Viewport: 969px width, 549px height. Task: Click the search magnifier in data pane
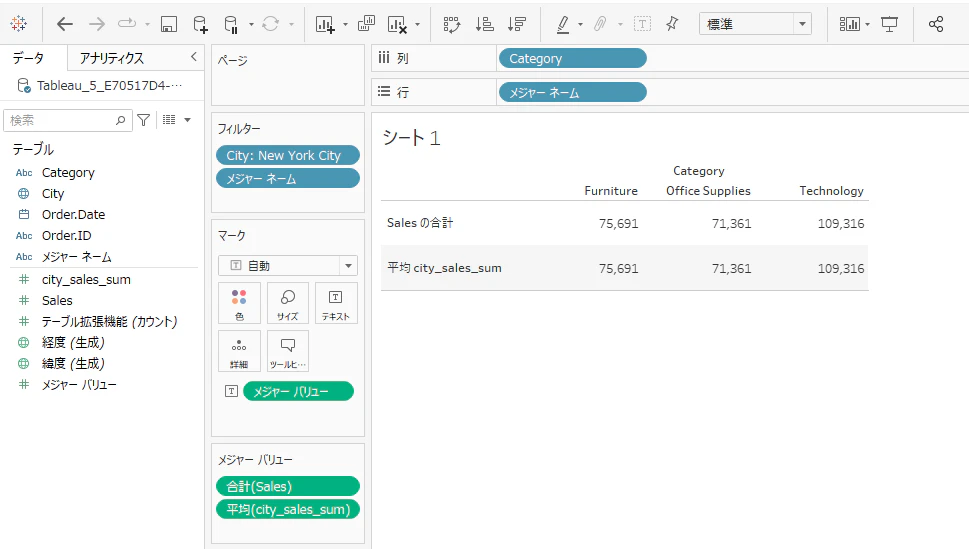click(x=121, y=120)
